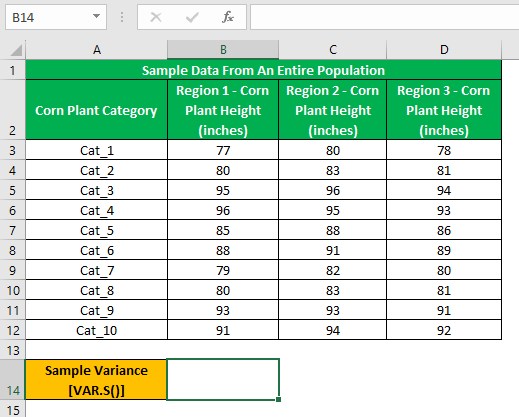Select the Sample Variance [VAR.S()] label cell
The height and width of the screenshot is (417, 519).
coord(96,380)
